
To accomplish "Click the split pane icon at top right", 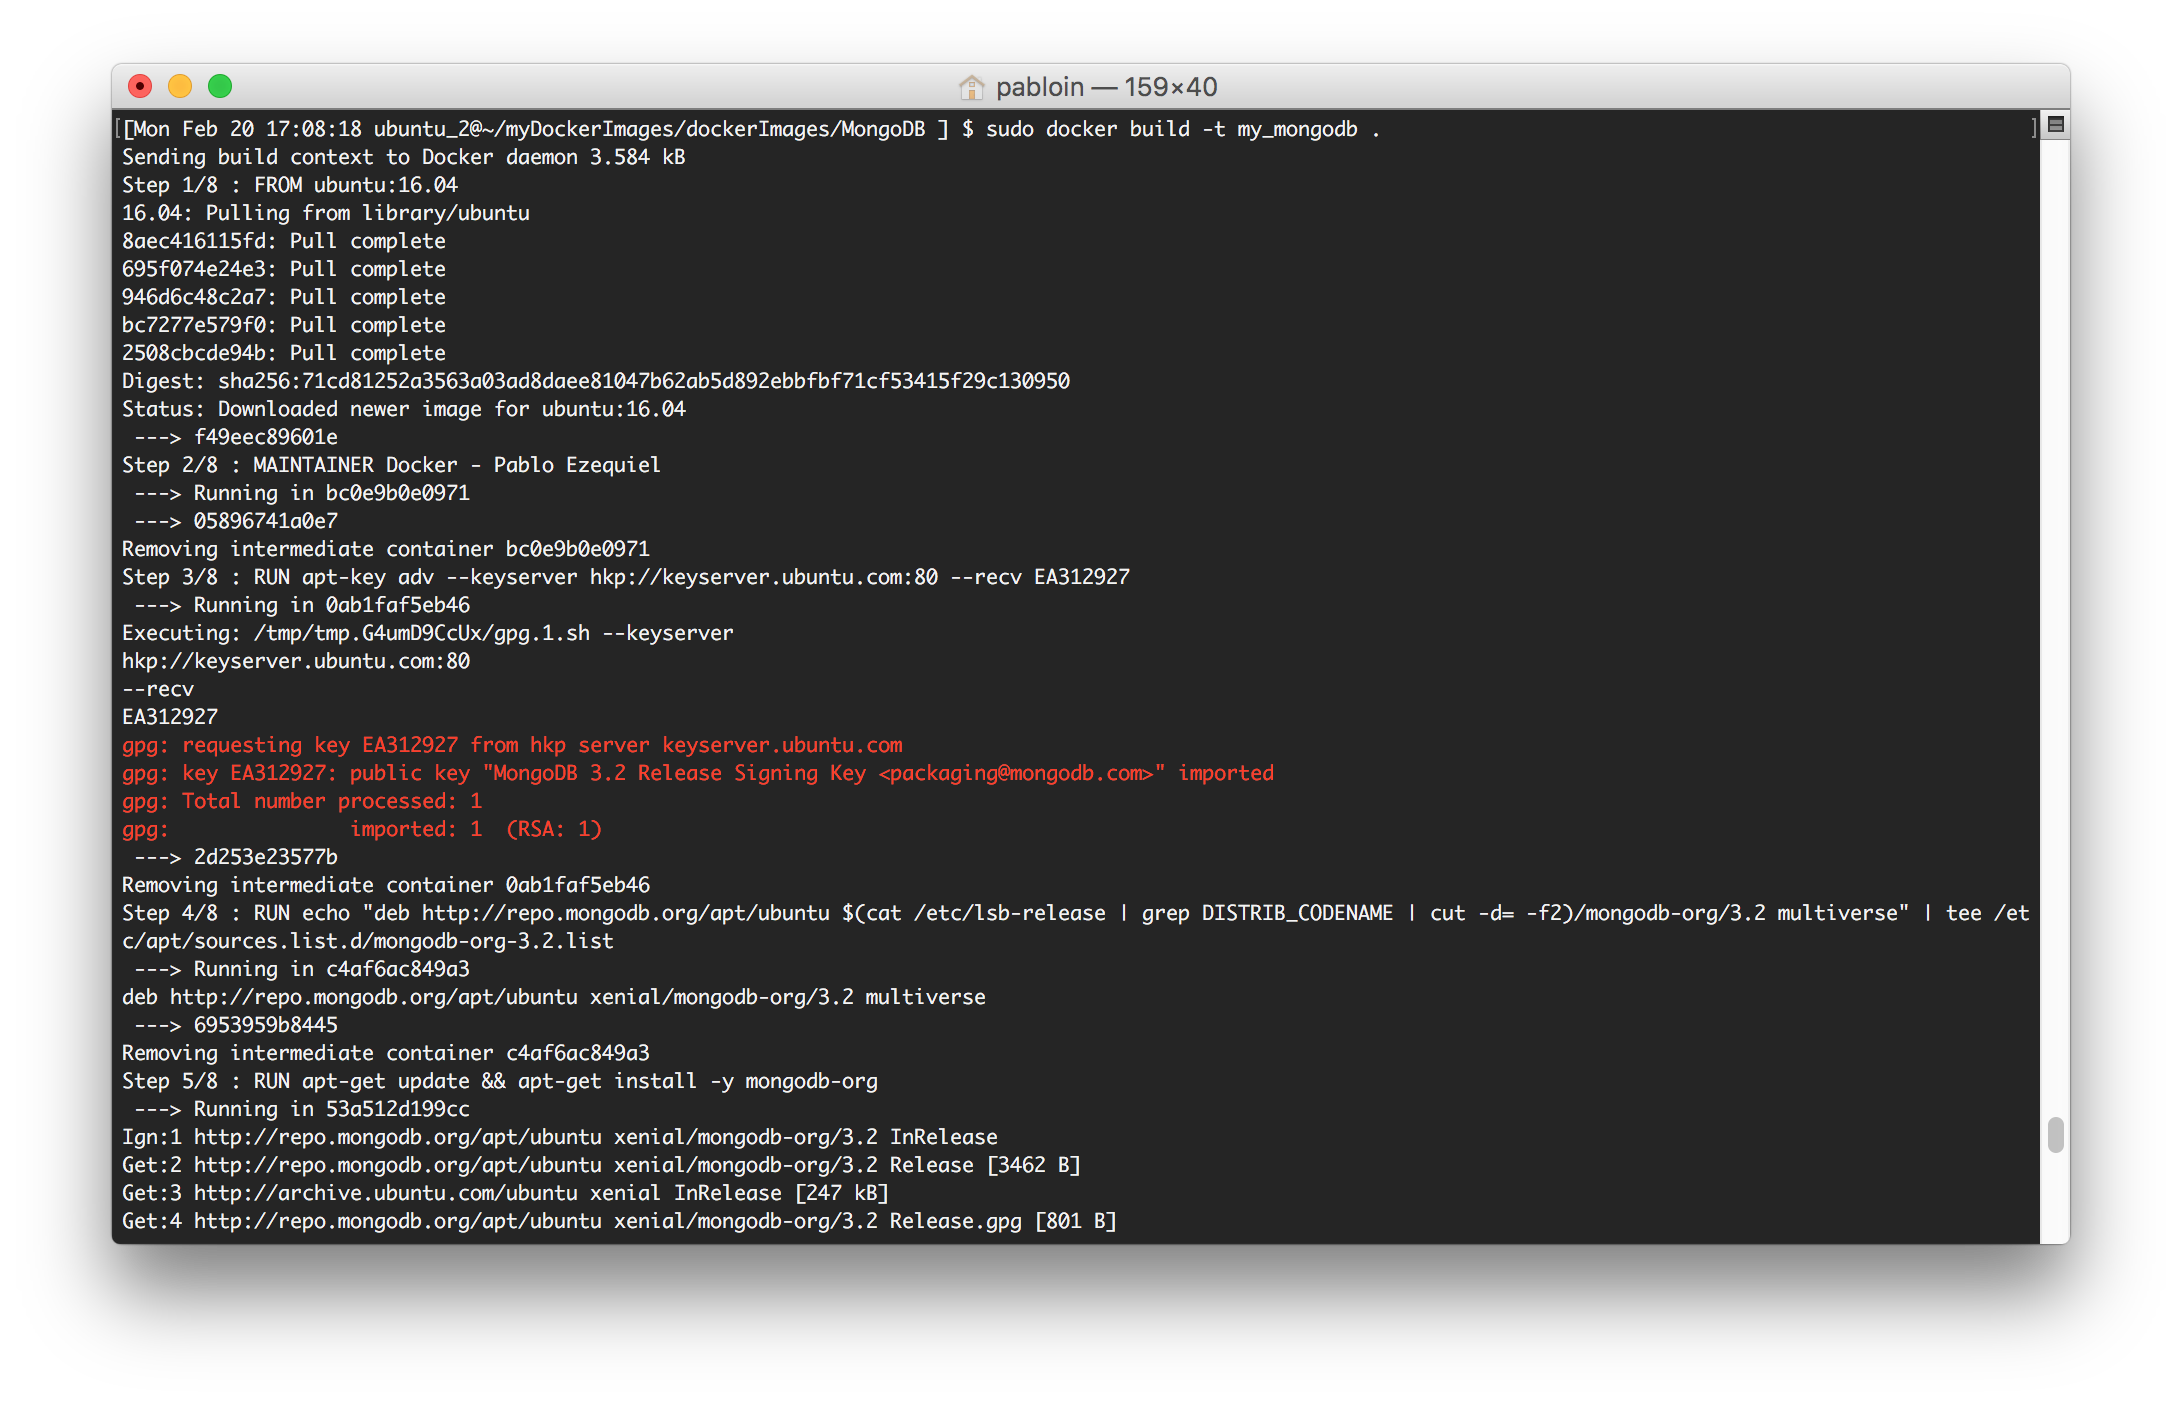I will 2056,125.
